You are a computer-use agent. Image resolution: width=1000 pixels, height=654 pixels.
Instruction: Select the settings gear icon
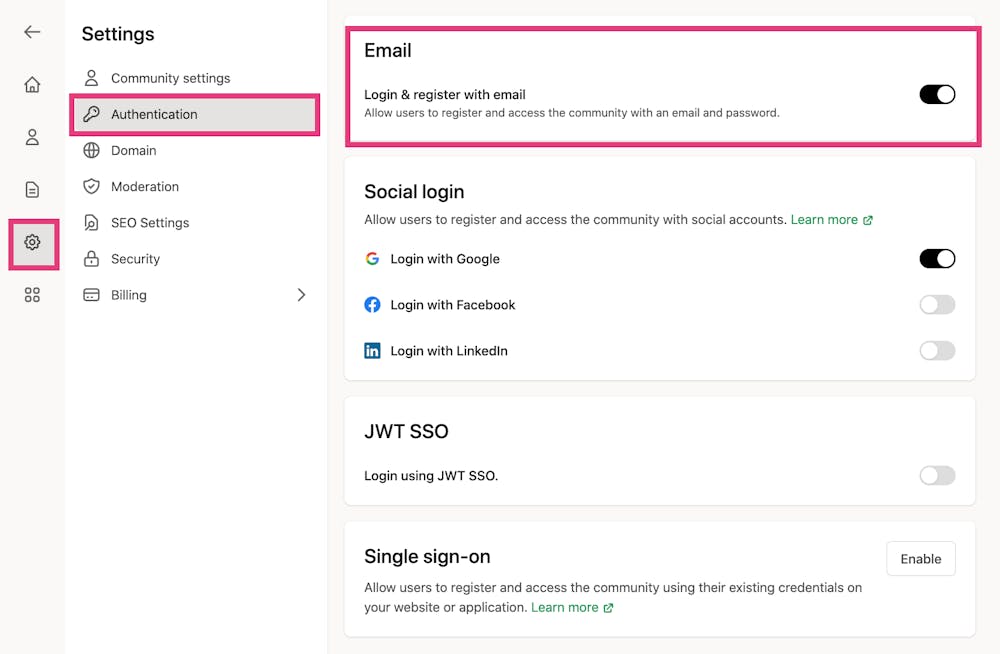point(33,243)
